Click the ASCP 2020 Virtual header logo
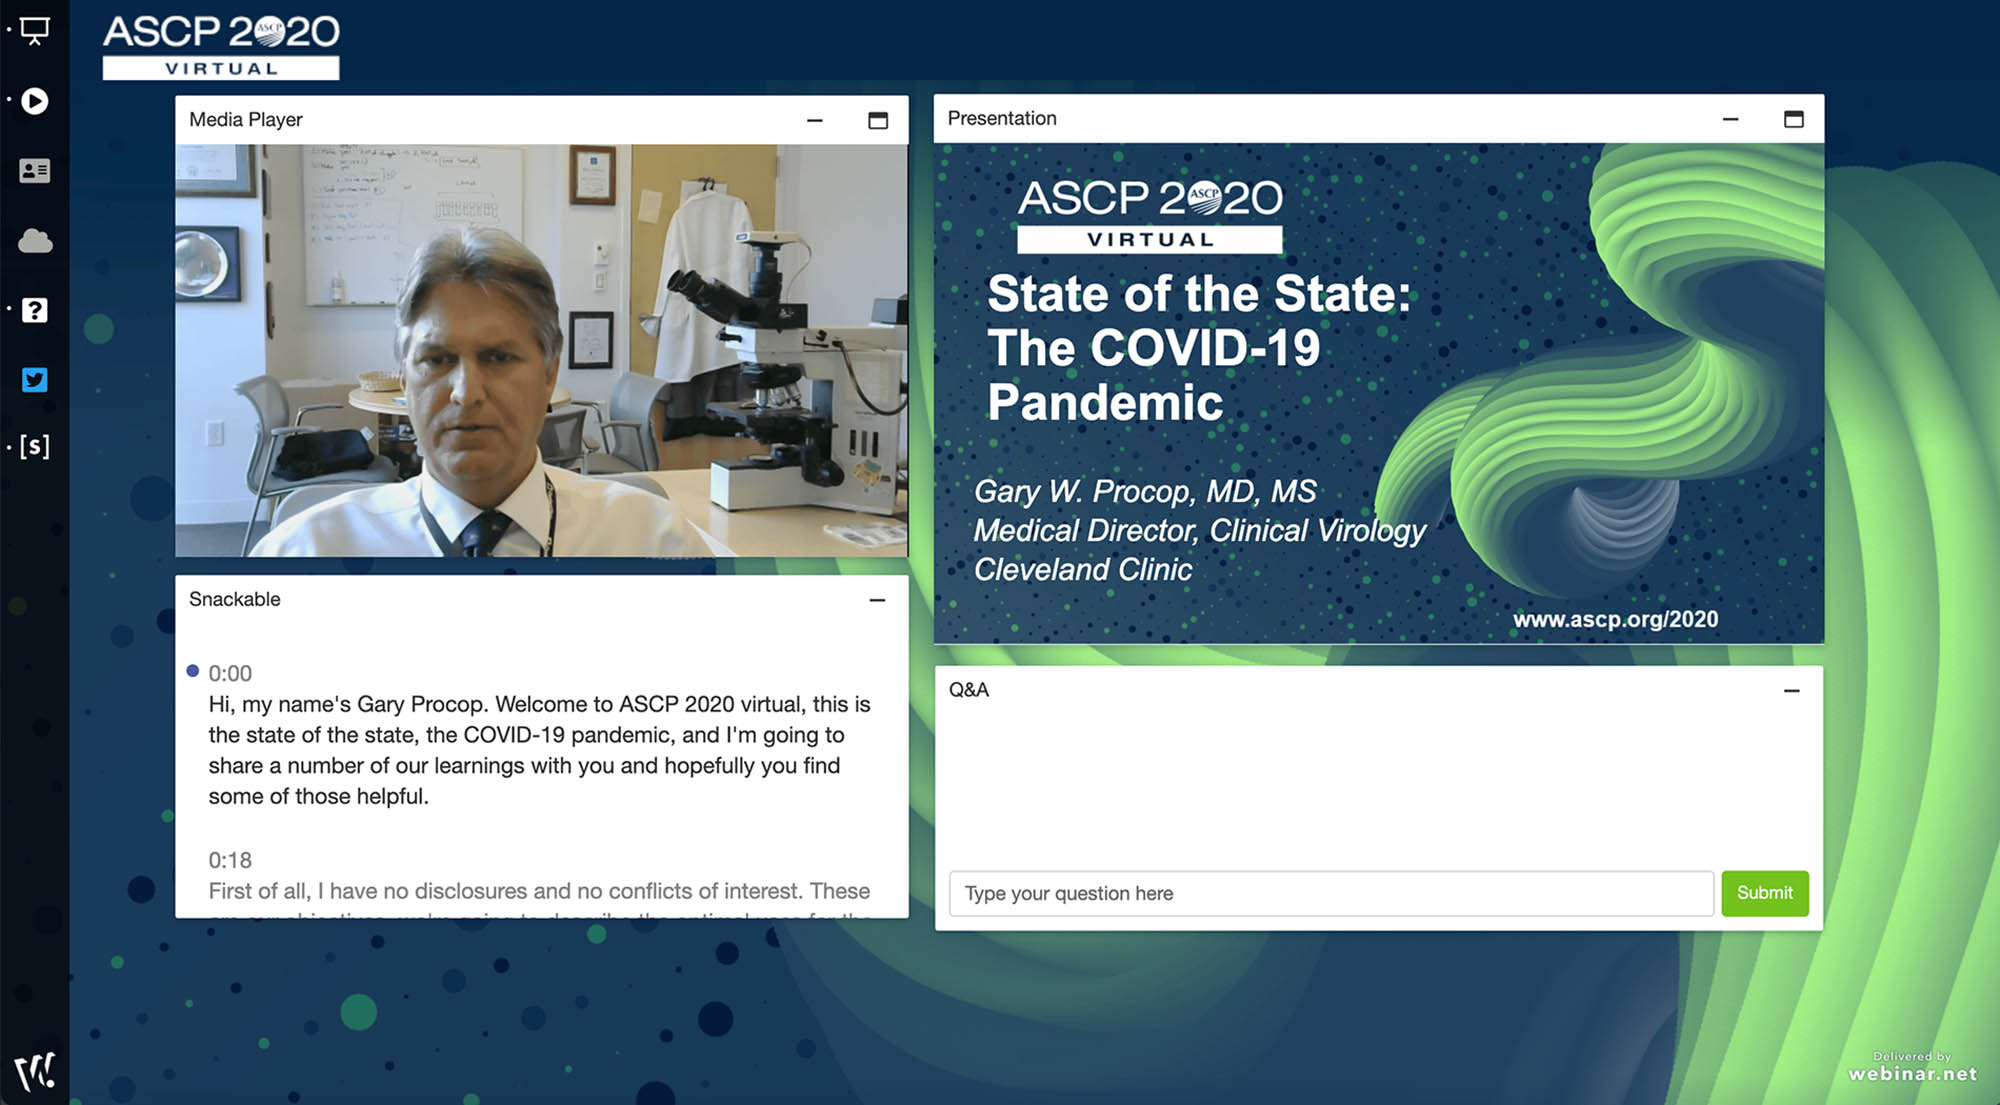This screenshot has width=2000, height=1105. 221,46
